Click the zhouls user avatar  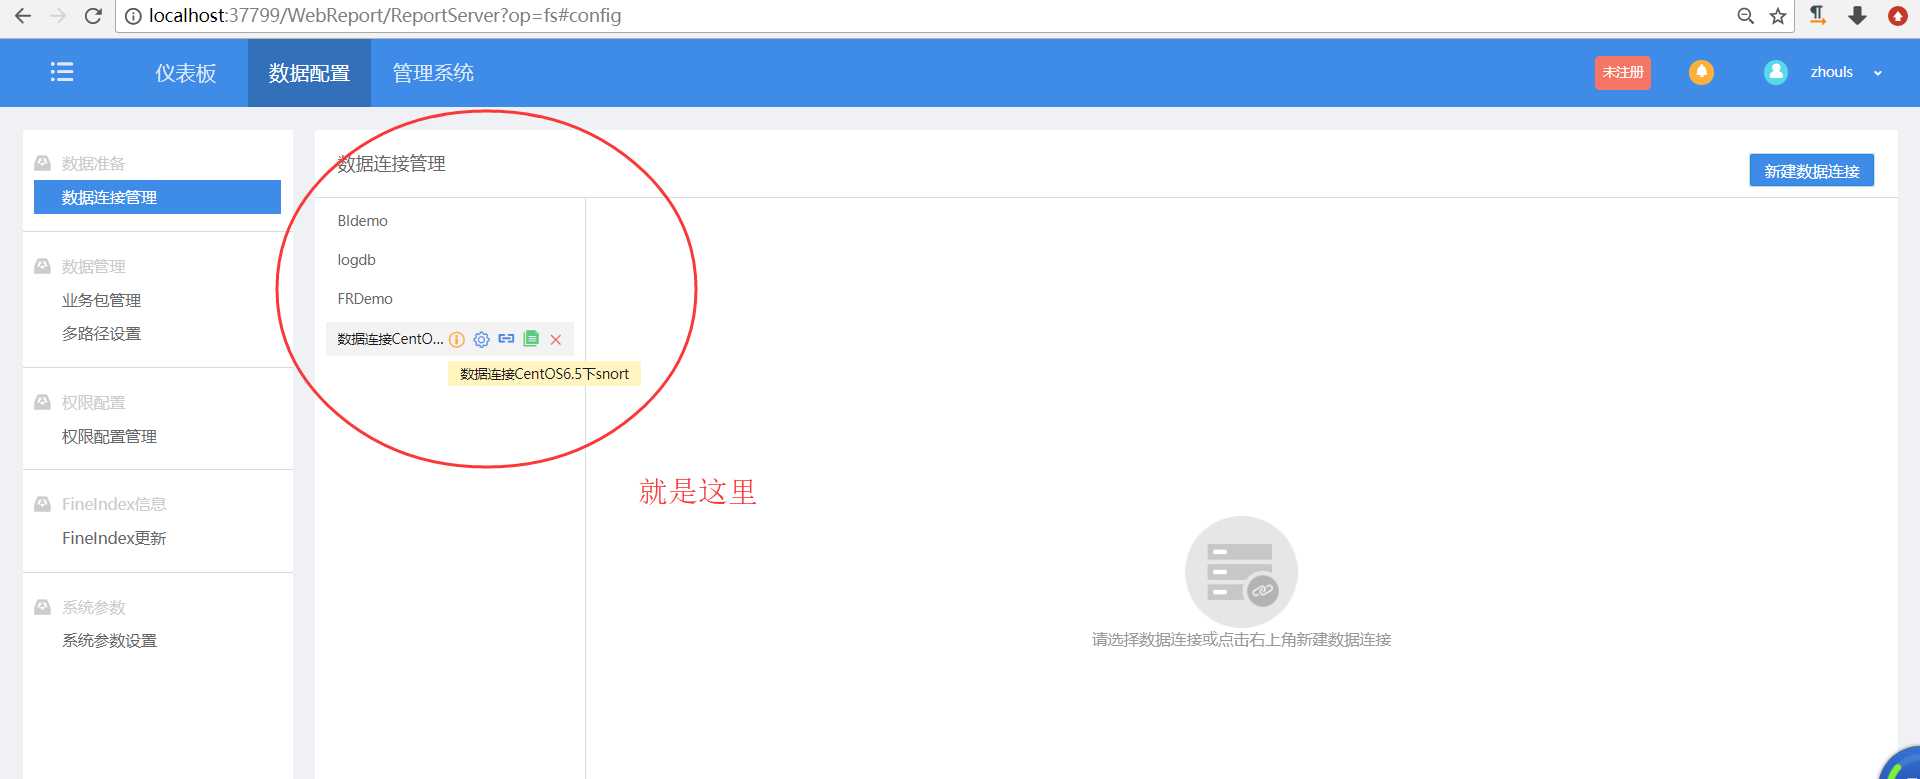(1776, 72)
